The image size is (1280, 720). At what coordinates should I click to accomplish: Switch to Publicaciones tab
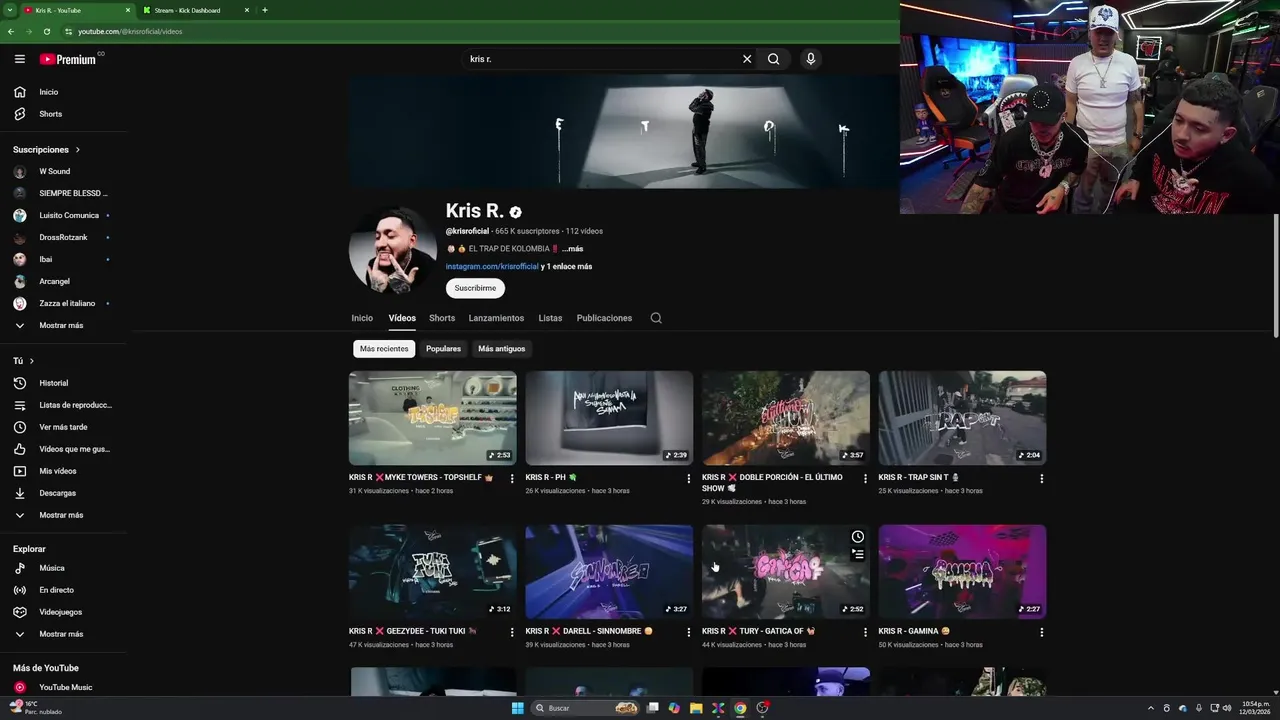pyautogui.click(x=604, y=318)
